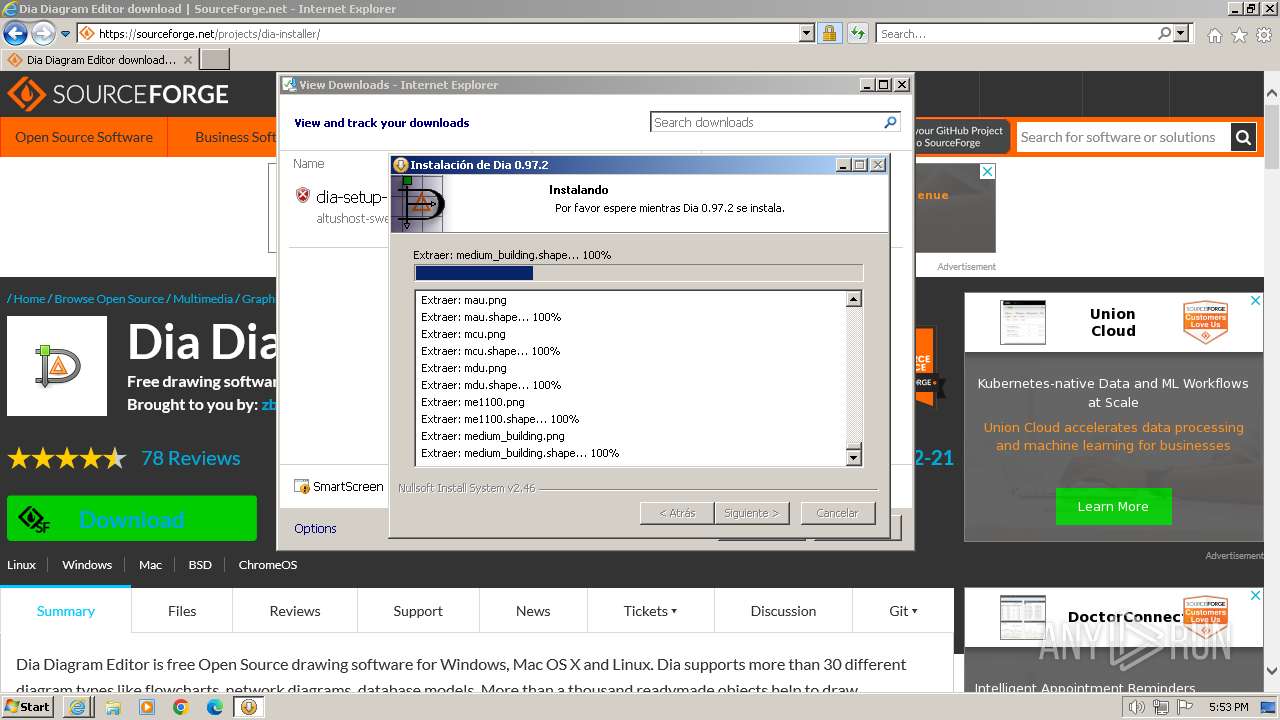Screen dimensions: 1280x720
Task: Open the Home icon in browser
Action: [1214, 35]
